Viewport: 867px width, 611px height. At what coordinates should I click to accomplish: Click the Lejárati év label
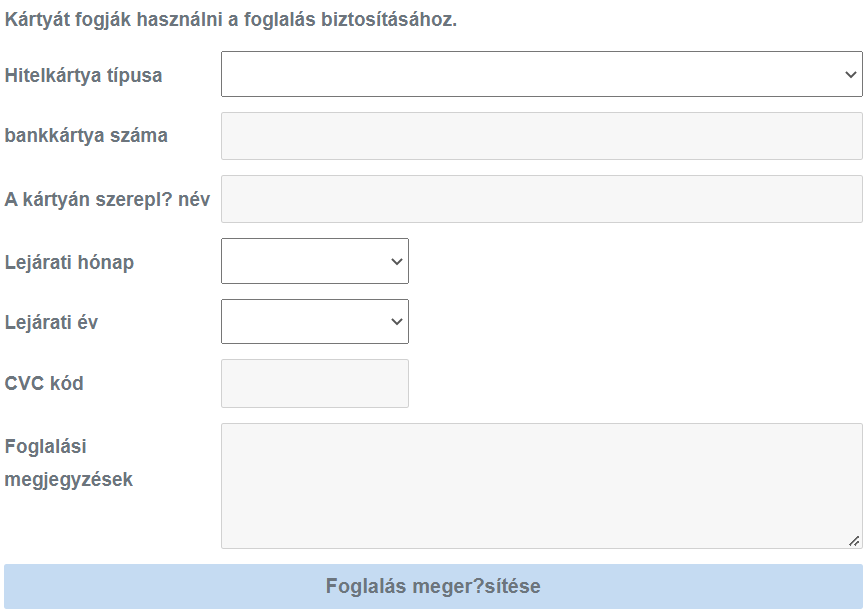click(x=51, y=322)
